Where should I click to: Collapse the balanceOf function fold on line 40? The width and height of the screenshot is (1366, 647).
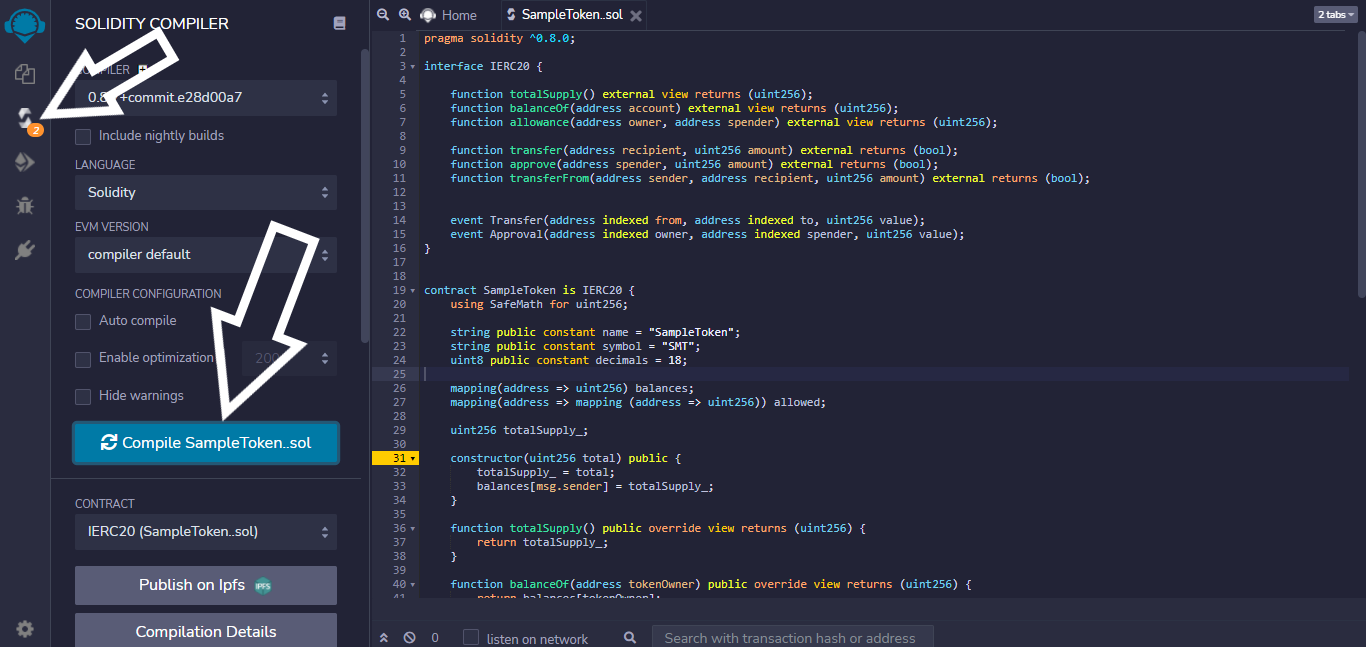[413, 584]
